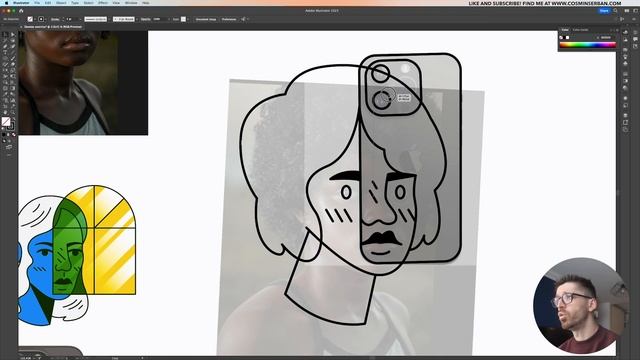The image size is (640, 360).
Task: Click the stroke weight input field
Action: point(71,19)
